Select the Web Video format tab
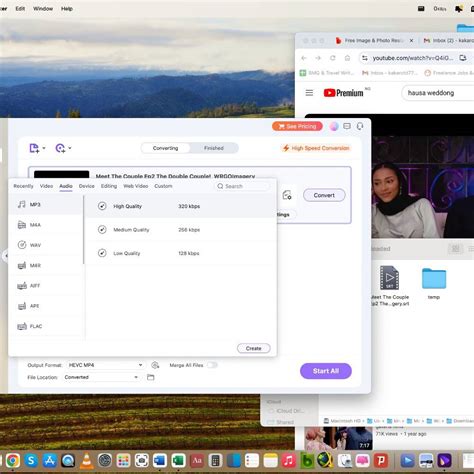The height and width of the screenshot is (474, 474). pos(136,186)
